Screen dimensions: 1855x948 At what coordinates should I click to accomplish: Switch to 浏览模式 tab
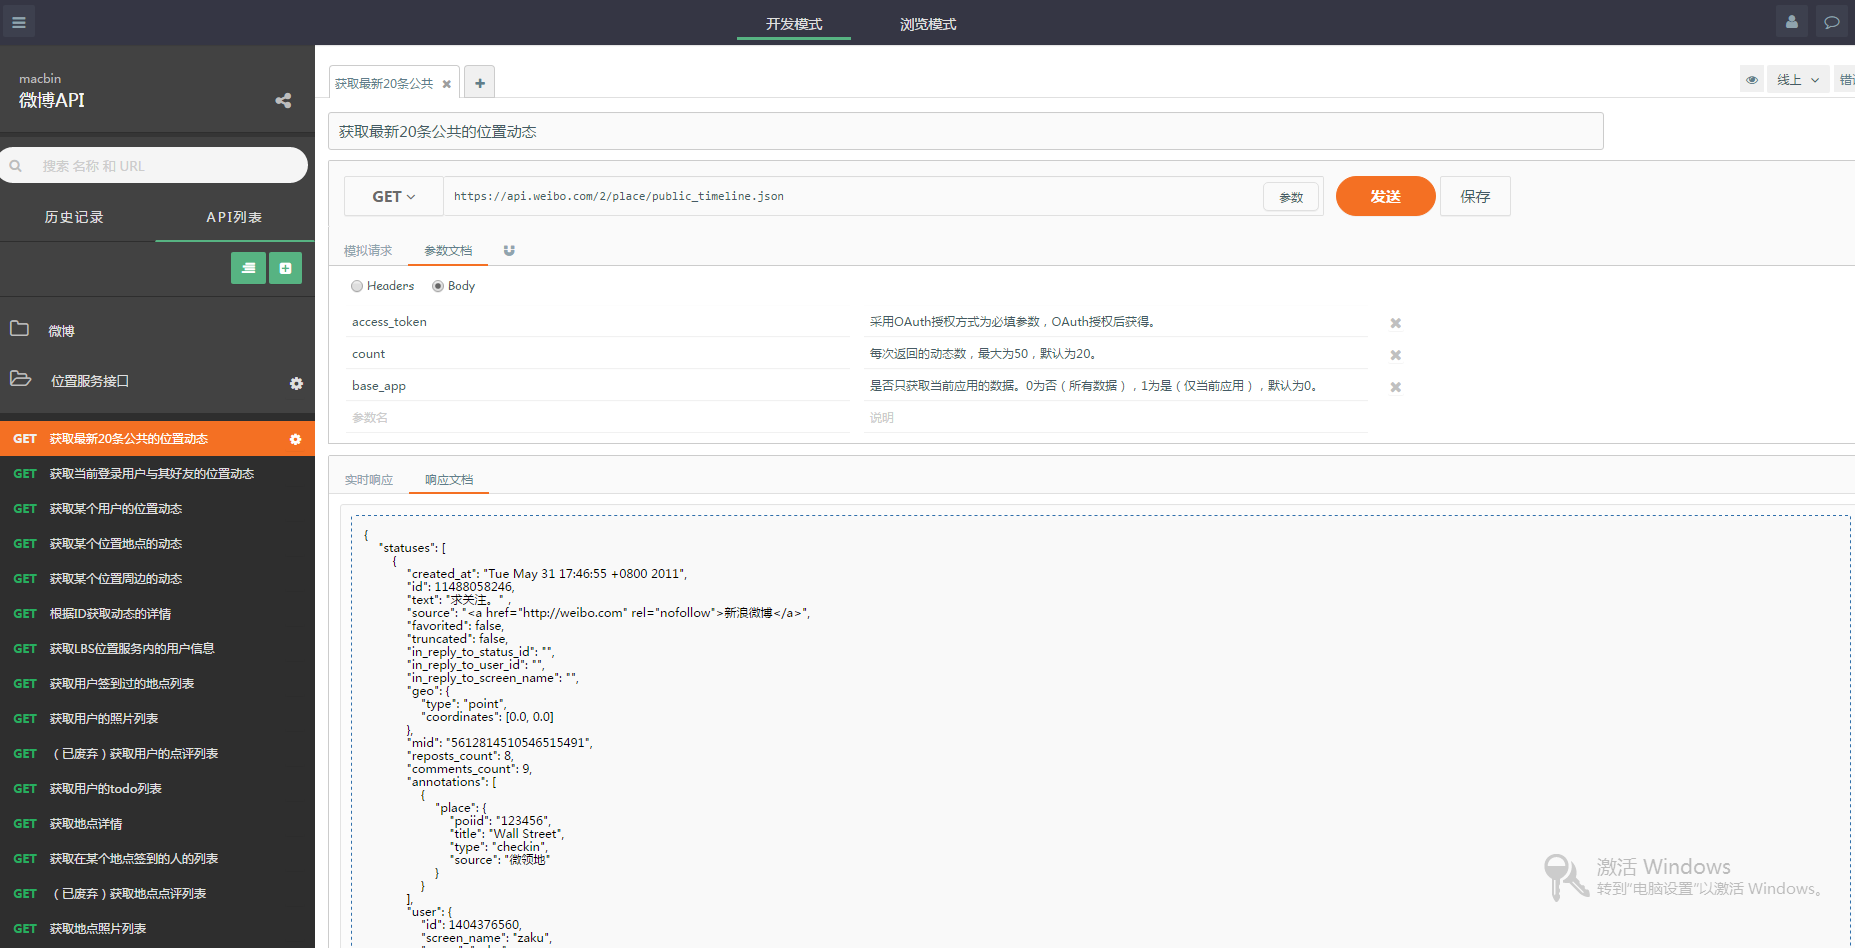(927, 24)
